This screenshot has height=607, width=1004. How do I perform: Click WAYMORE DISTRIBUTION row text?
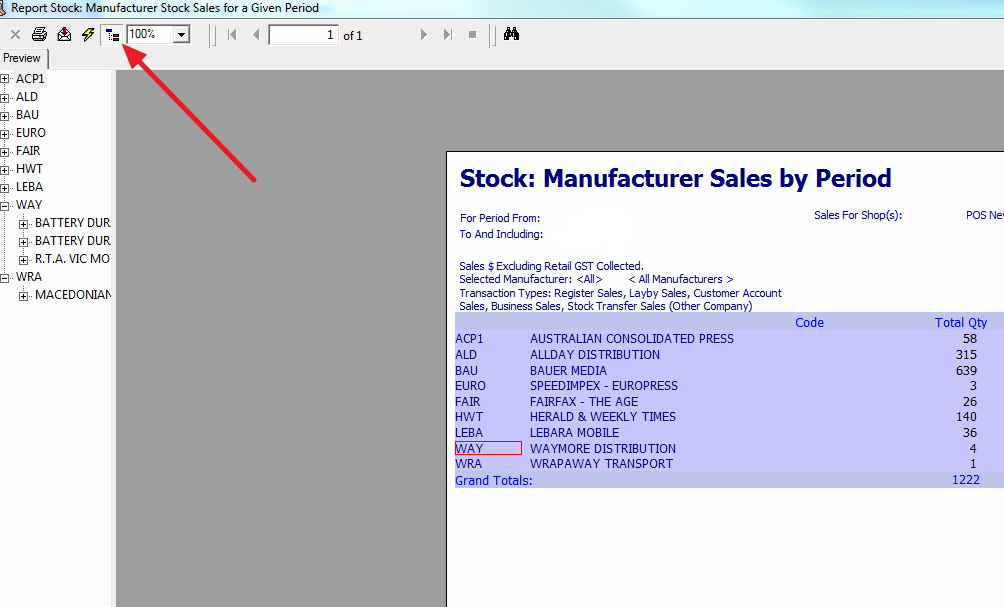point(603,449)
